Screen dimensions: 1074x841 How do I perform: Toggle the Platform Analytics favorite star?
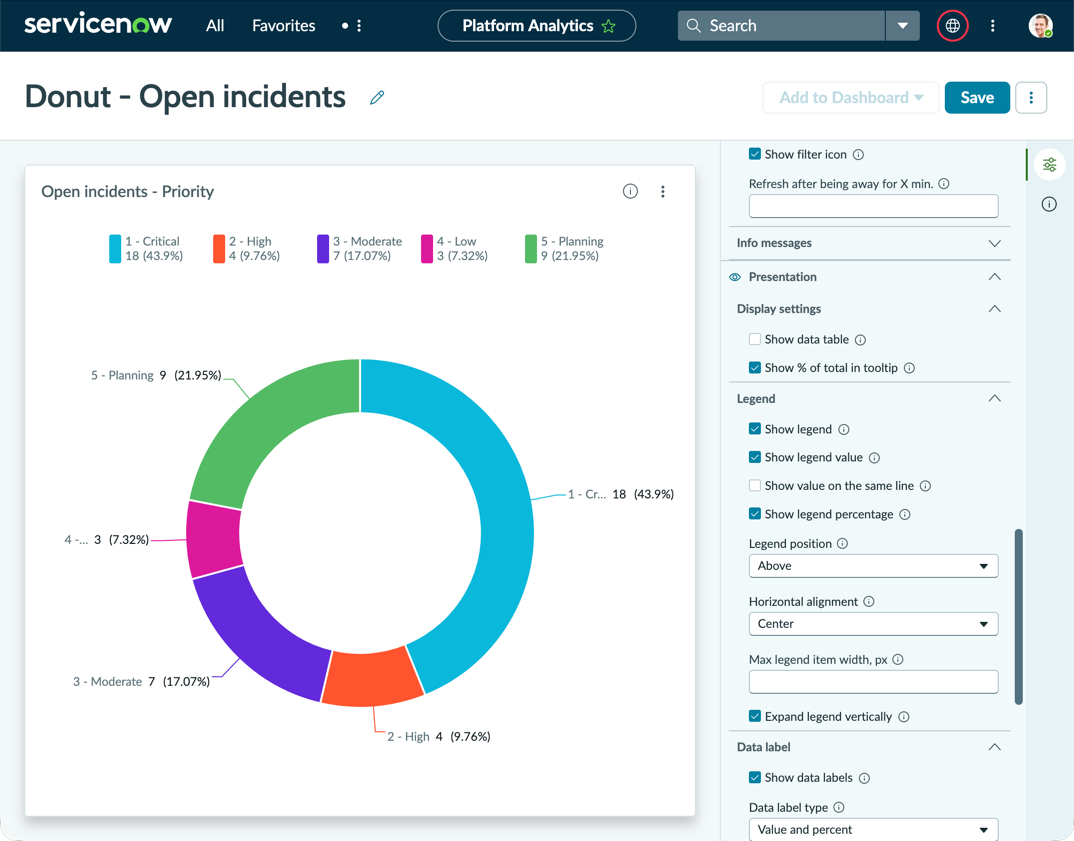608,26
